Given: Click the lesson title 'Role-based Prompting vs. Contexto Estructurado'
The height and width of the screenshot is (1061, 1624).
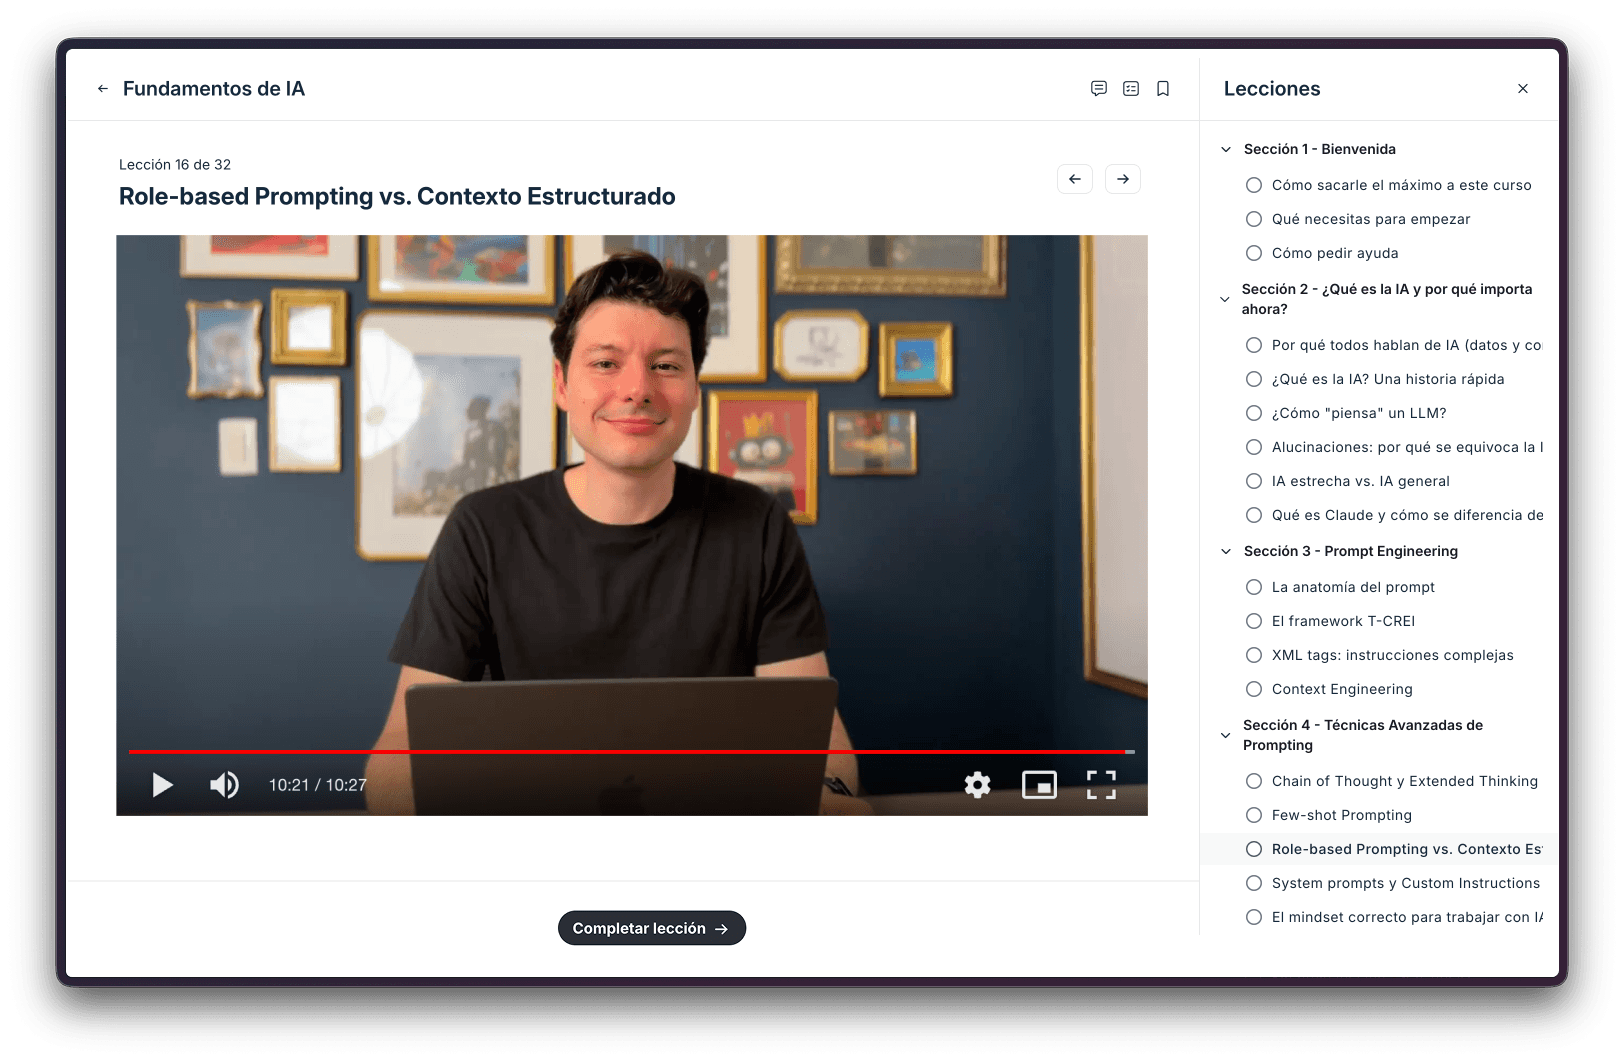Looking at the screenshot, I should tap(397, 197).
